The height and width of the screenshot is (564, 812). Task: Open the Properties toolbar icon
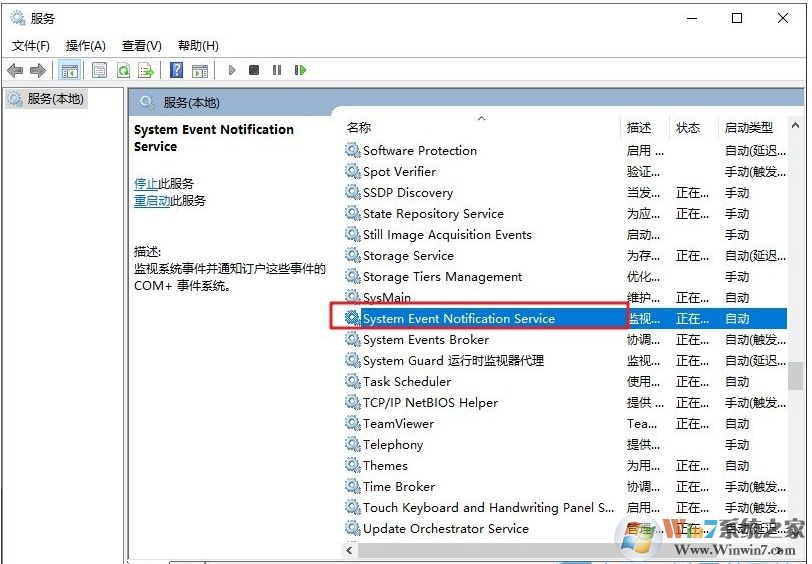[x=99, y=70]
